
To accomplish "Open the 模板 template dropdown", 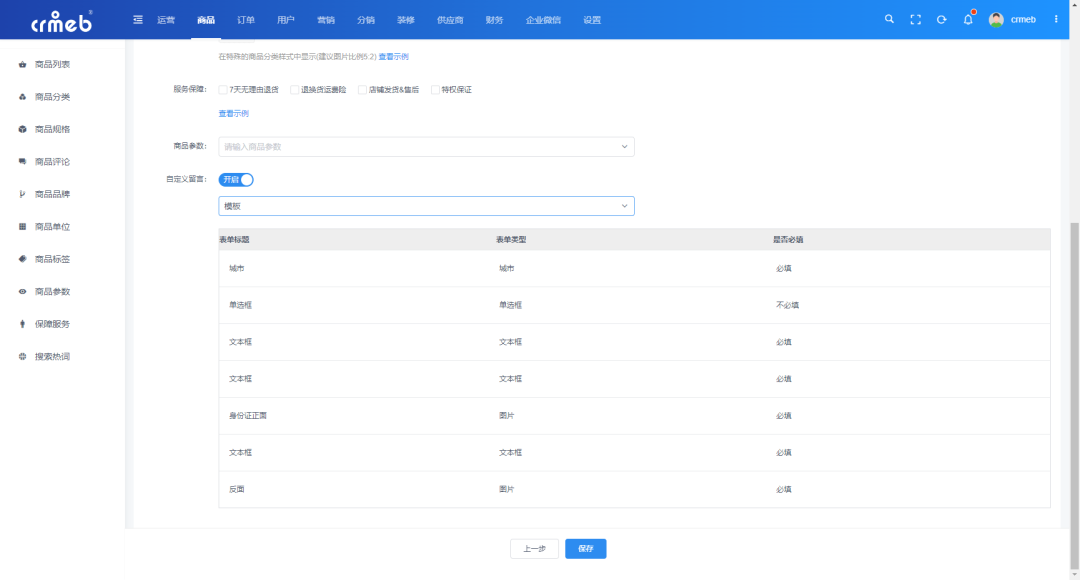I will [426, 206].
